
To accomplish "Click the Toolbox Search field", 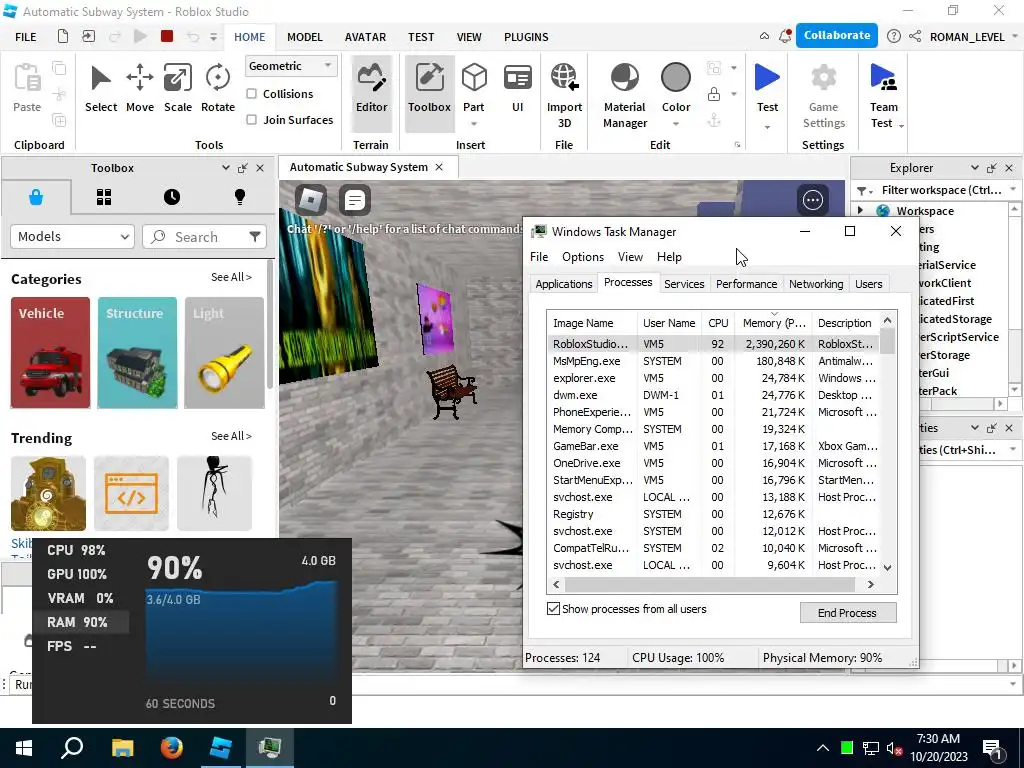I will (x=204, y=236).
